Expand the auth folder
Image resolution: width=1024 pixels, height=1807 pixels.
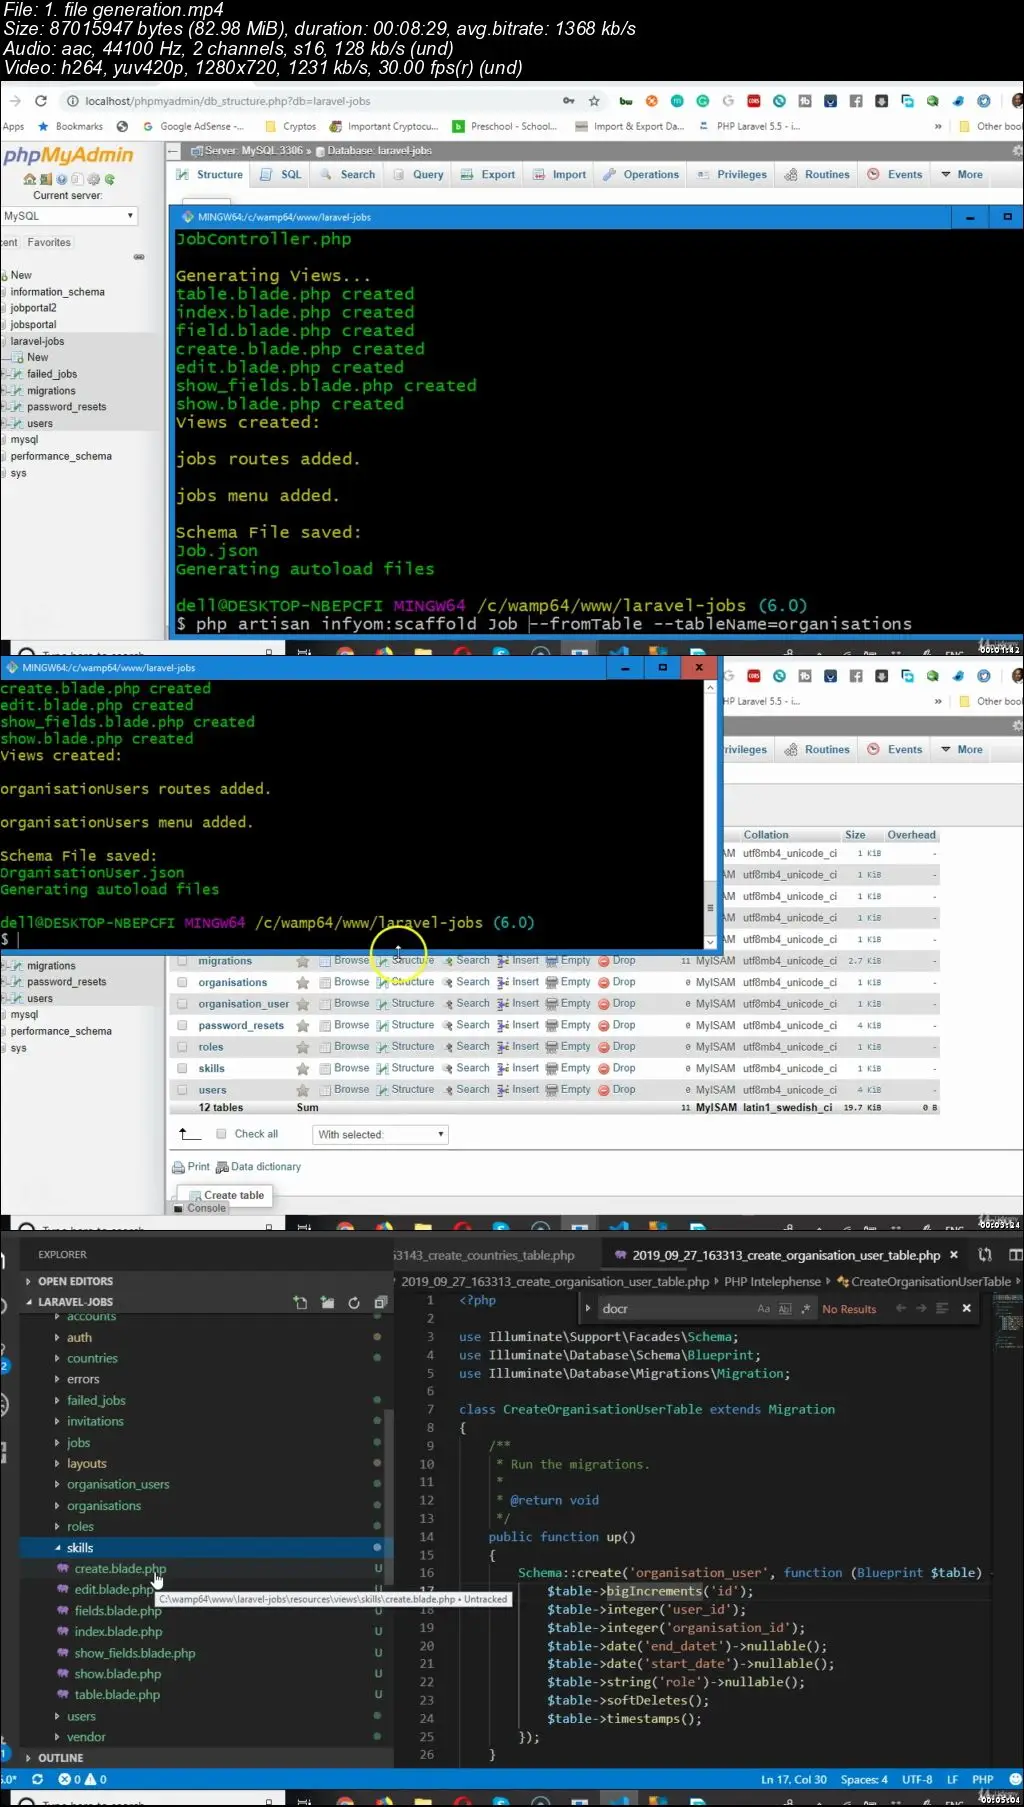click(79, 1338)
